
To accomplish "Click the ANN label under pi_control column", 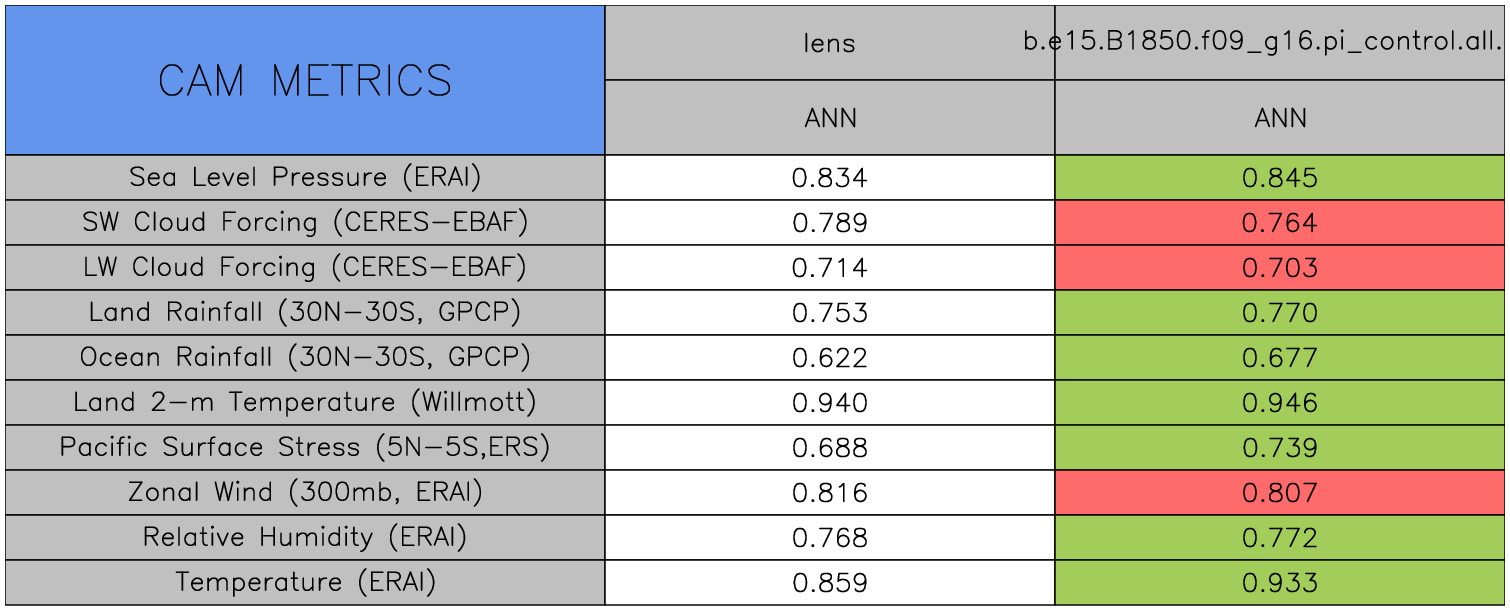I will 1280,118.
